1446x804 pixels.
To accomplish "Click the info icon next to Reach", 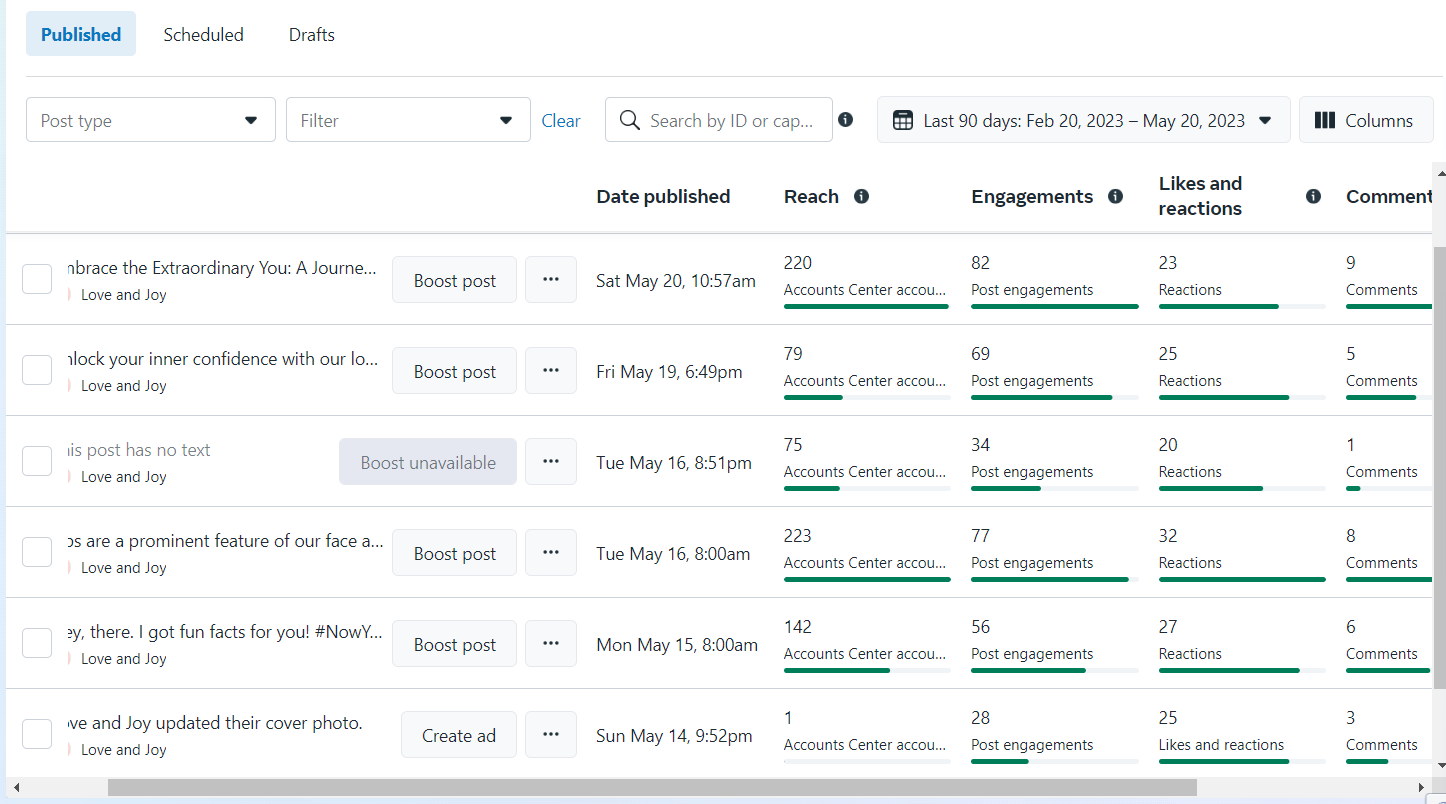I will coord(861,197).
